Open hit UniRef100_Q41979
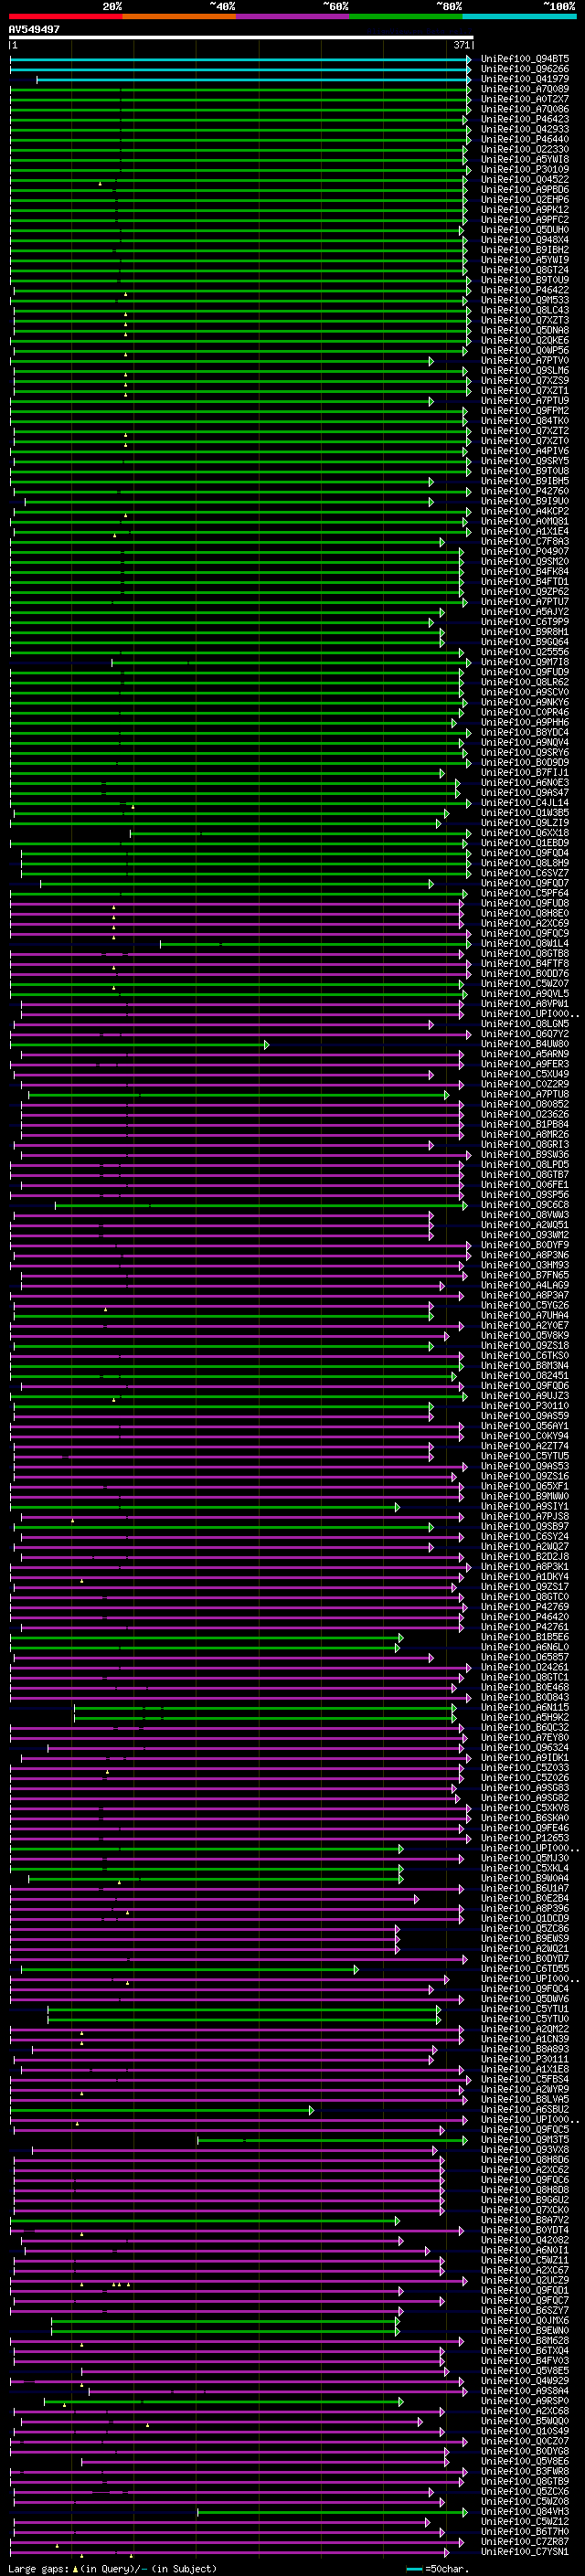585x2576 pixels. coord(525,80)
